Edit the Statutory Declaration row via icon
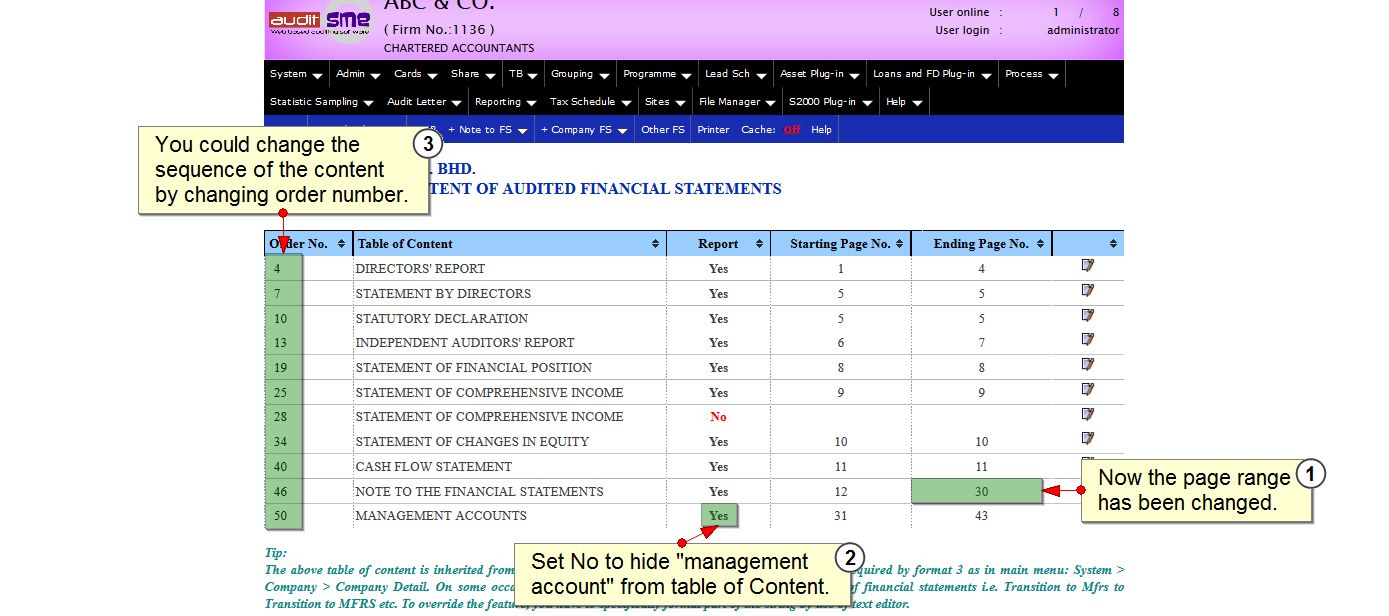The image size is (1389, 616). point(1087,316)
